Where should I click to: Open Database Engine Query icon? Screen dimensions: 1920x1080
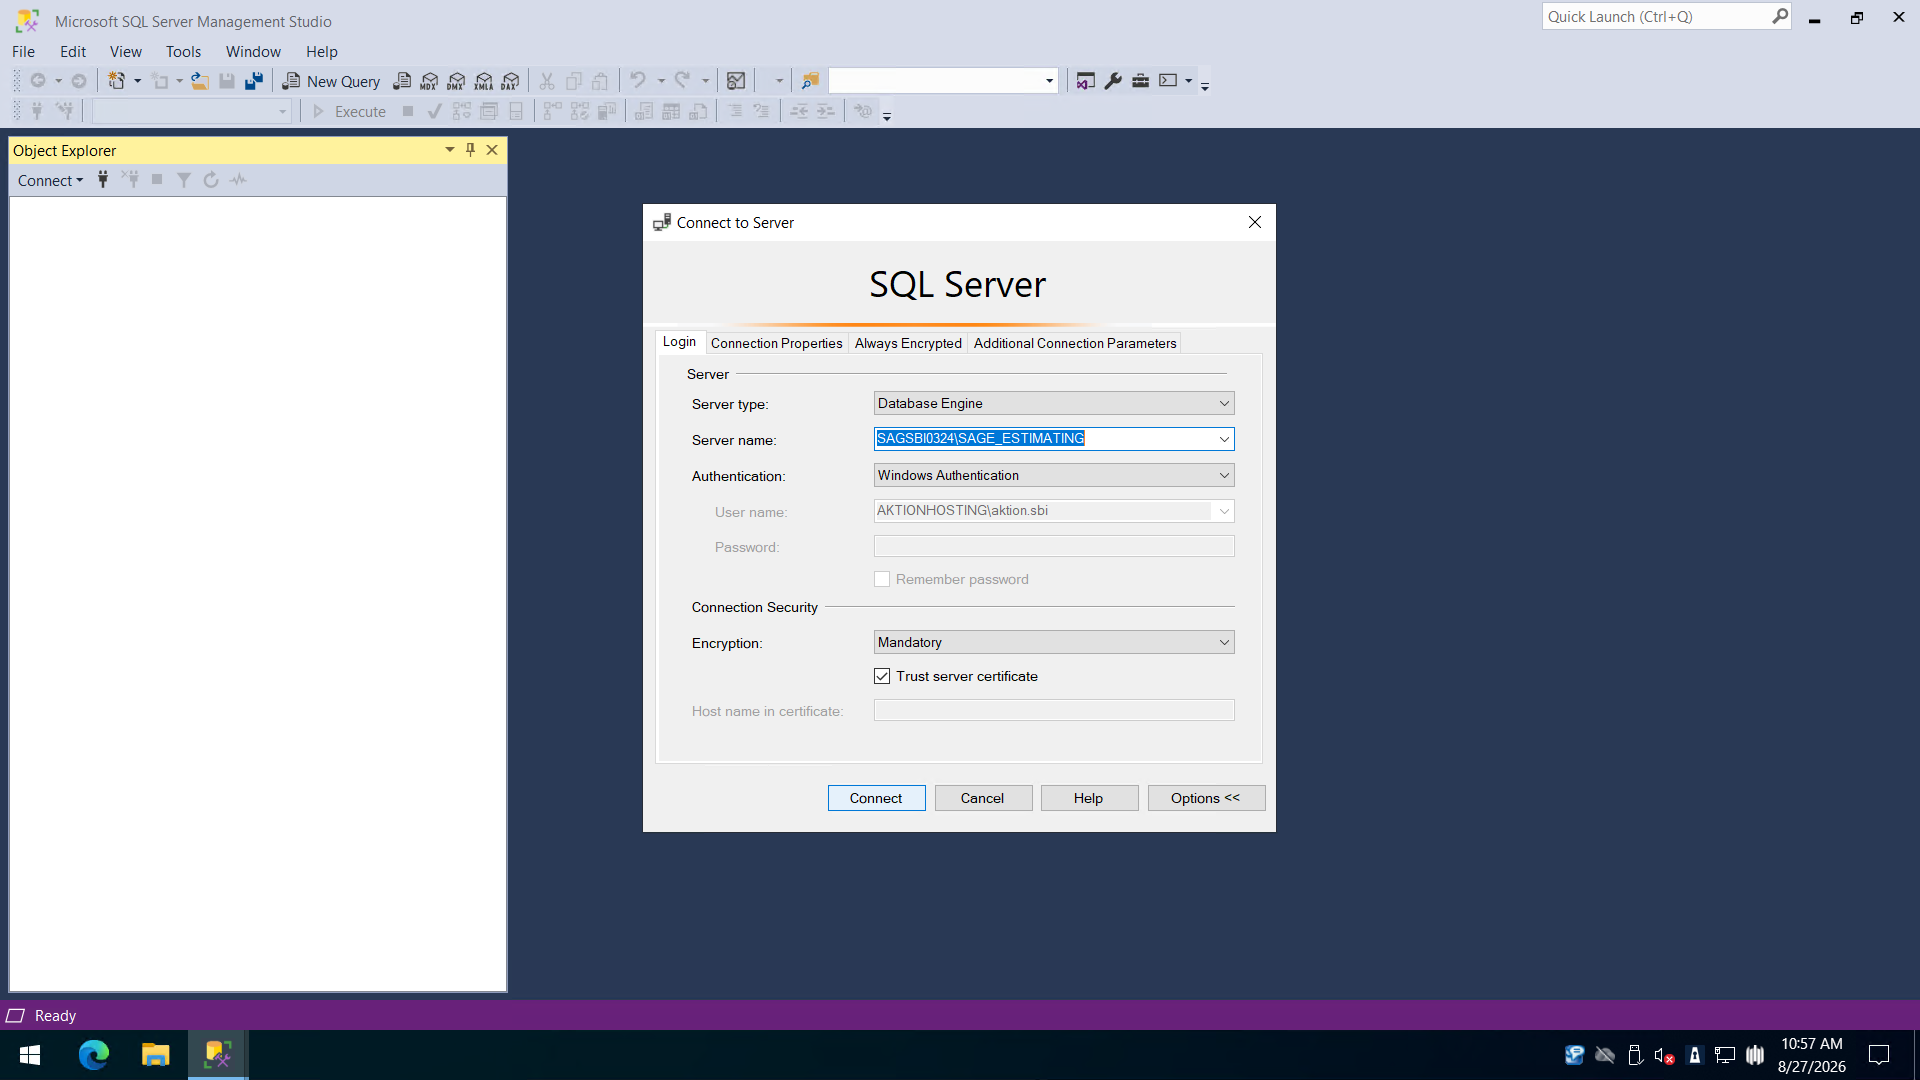point(402,81)
